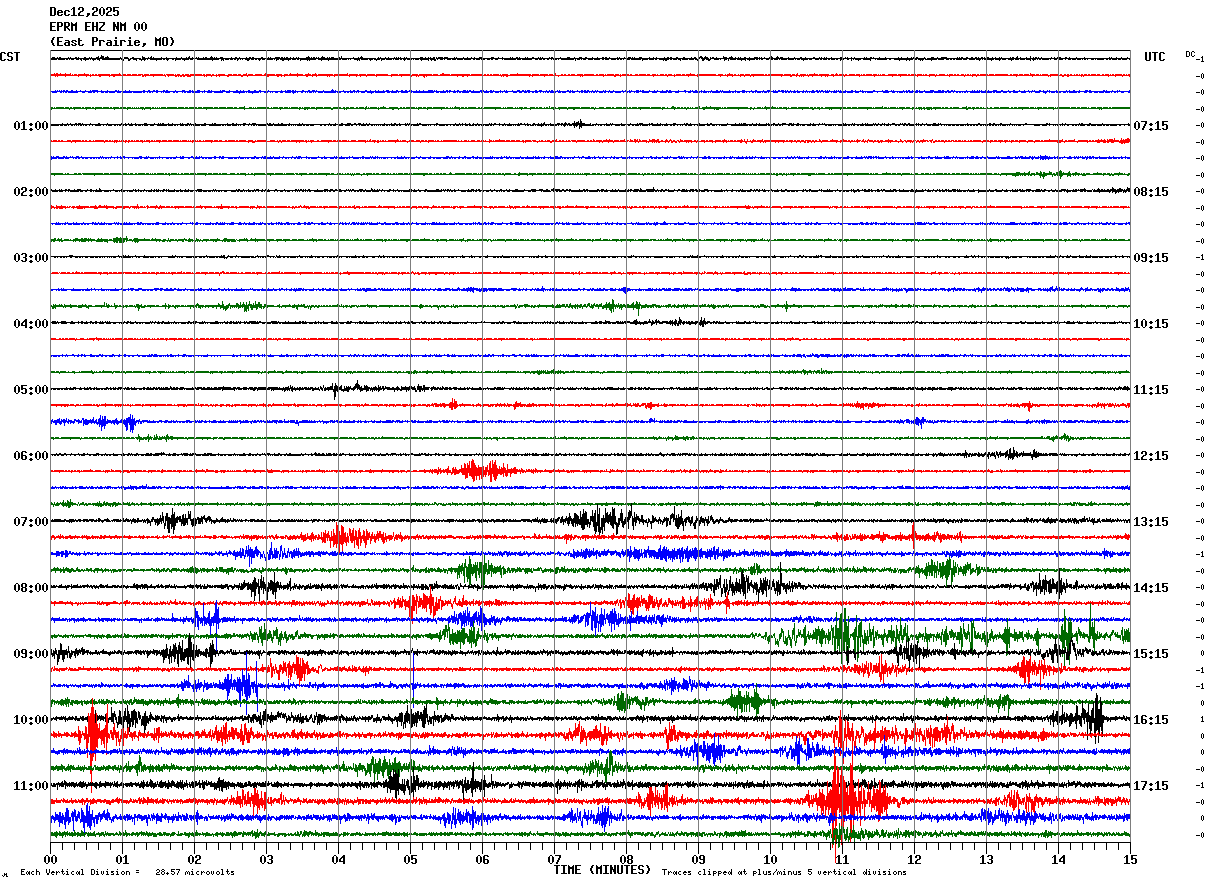
Task: Select the station code EPRM EHZ NM 00
Action: 98,27
